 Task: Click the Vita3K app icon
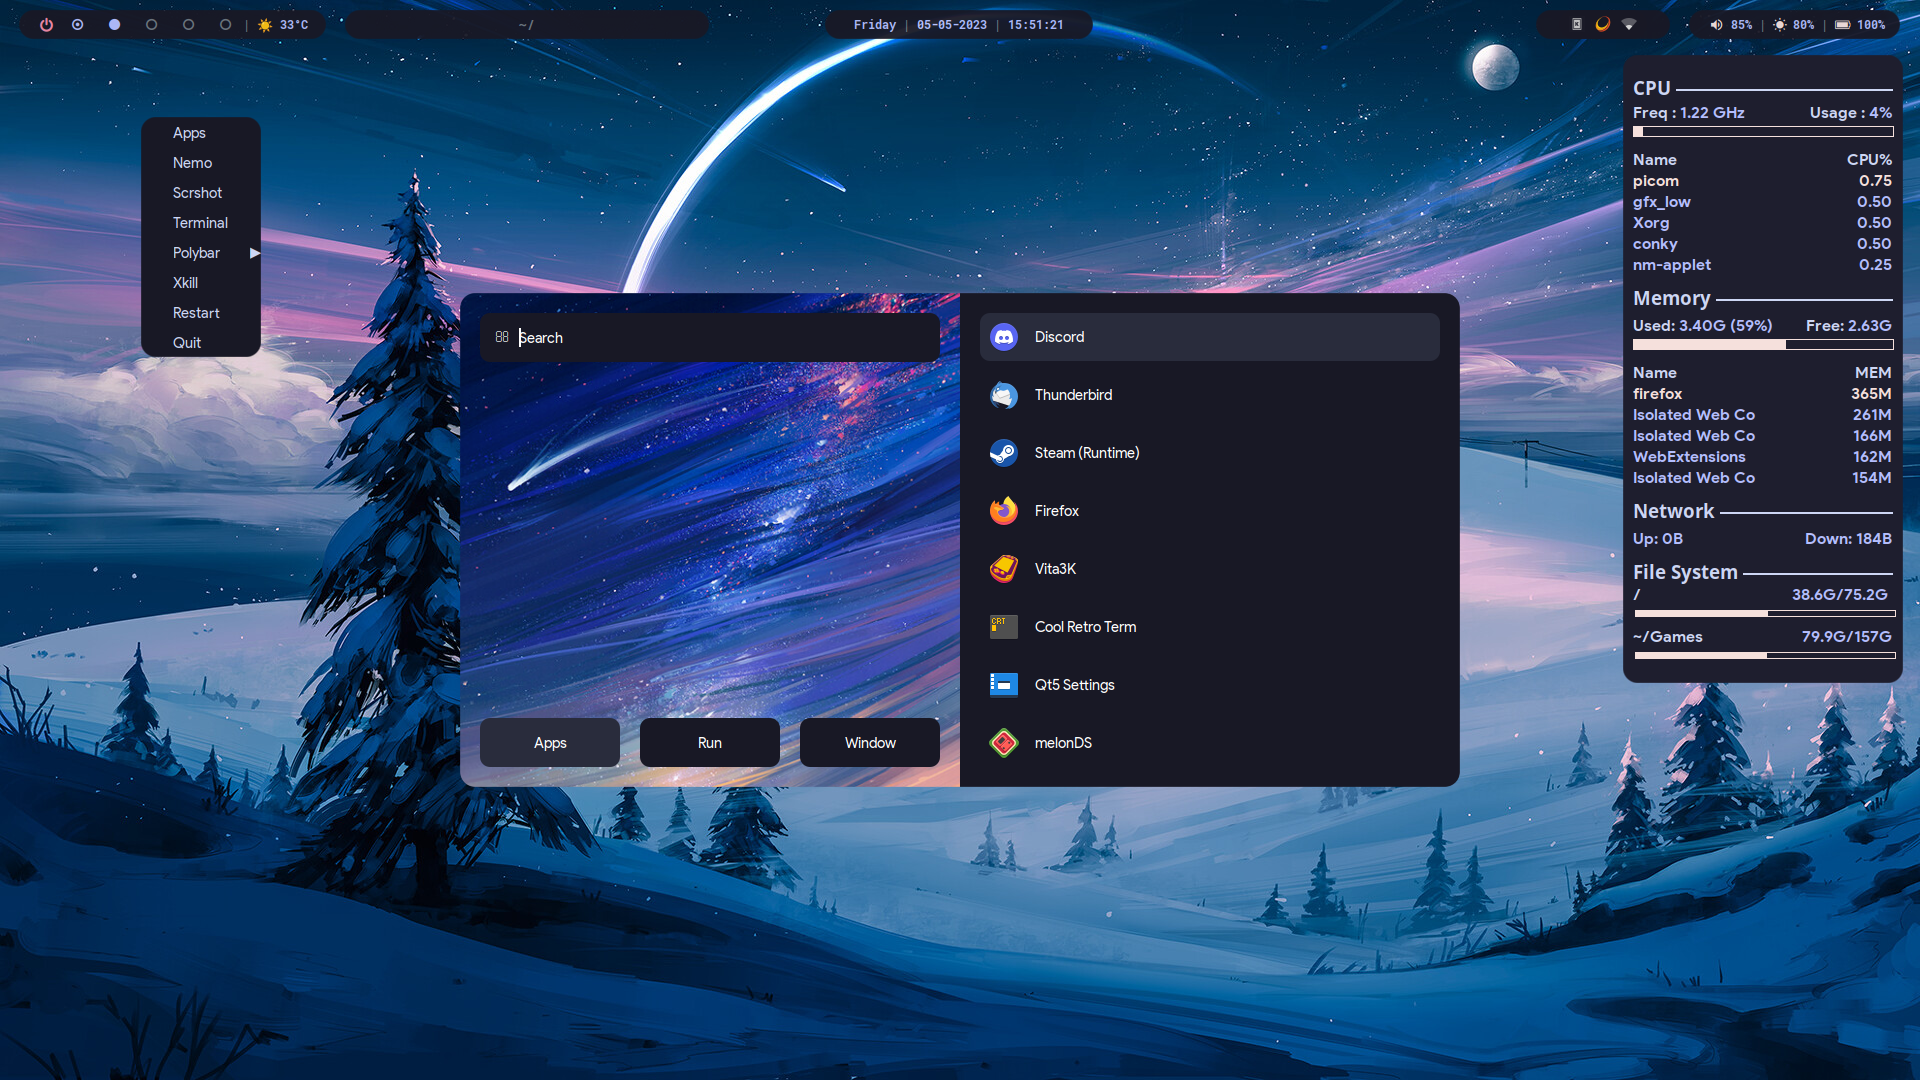click(x=1004, y=569)
